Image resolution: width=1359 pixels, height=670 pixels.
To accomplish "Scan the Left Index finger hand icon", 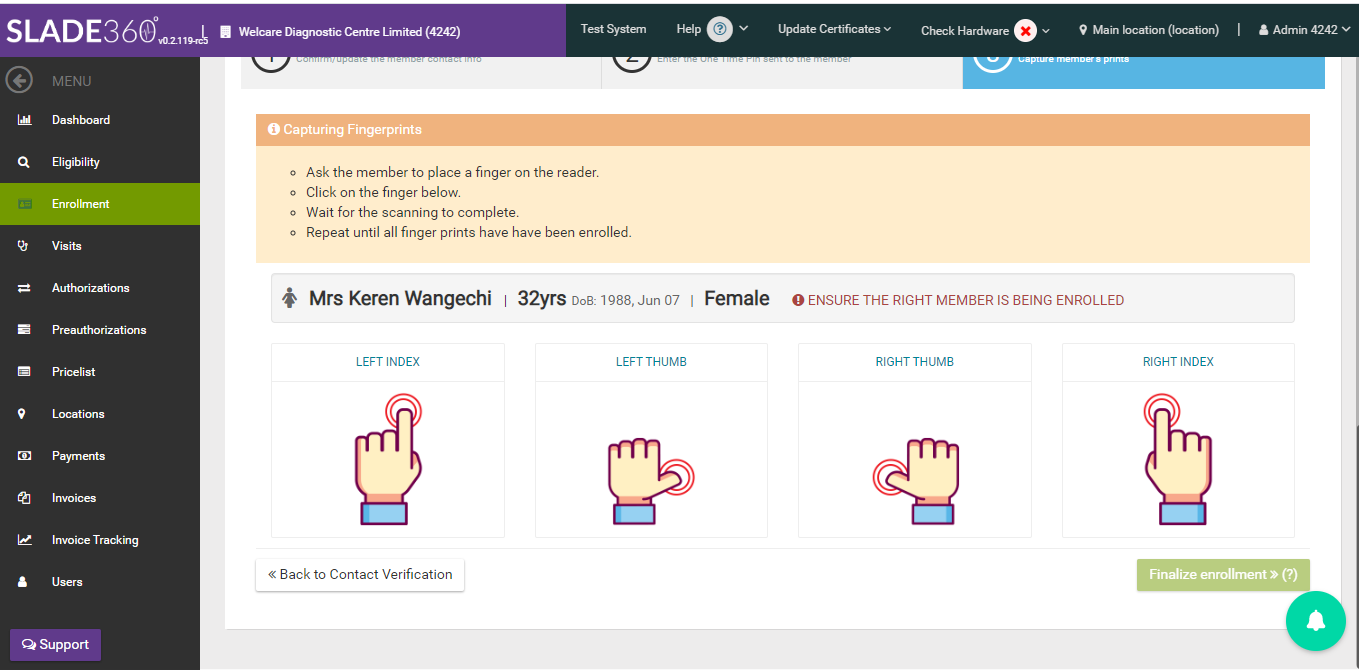I will 388,459.
